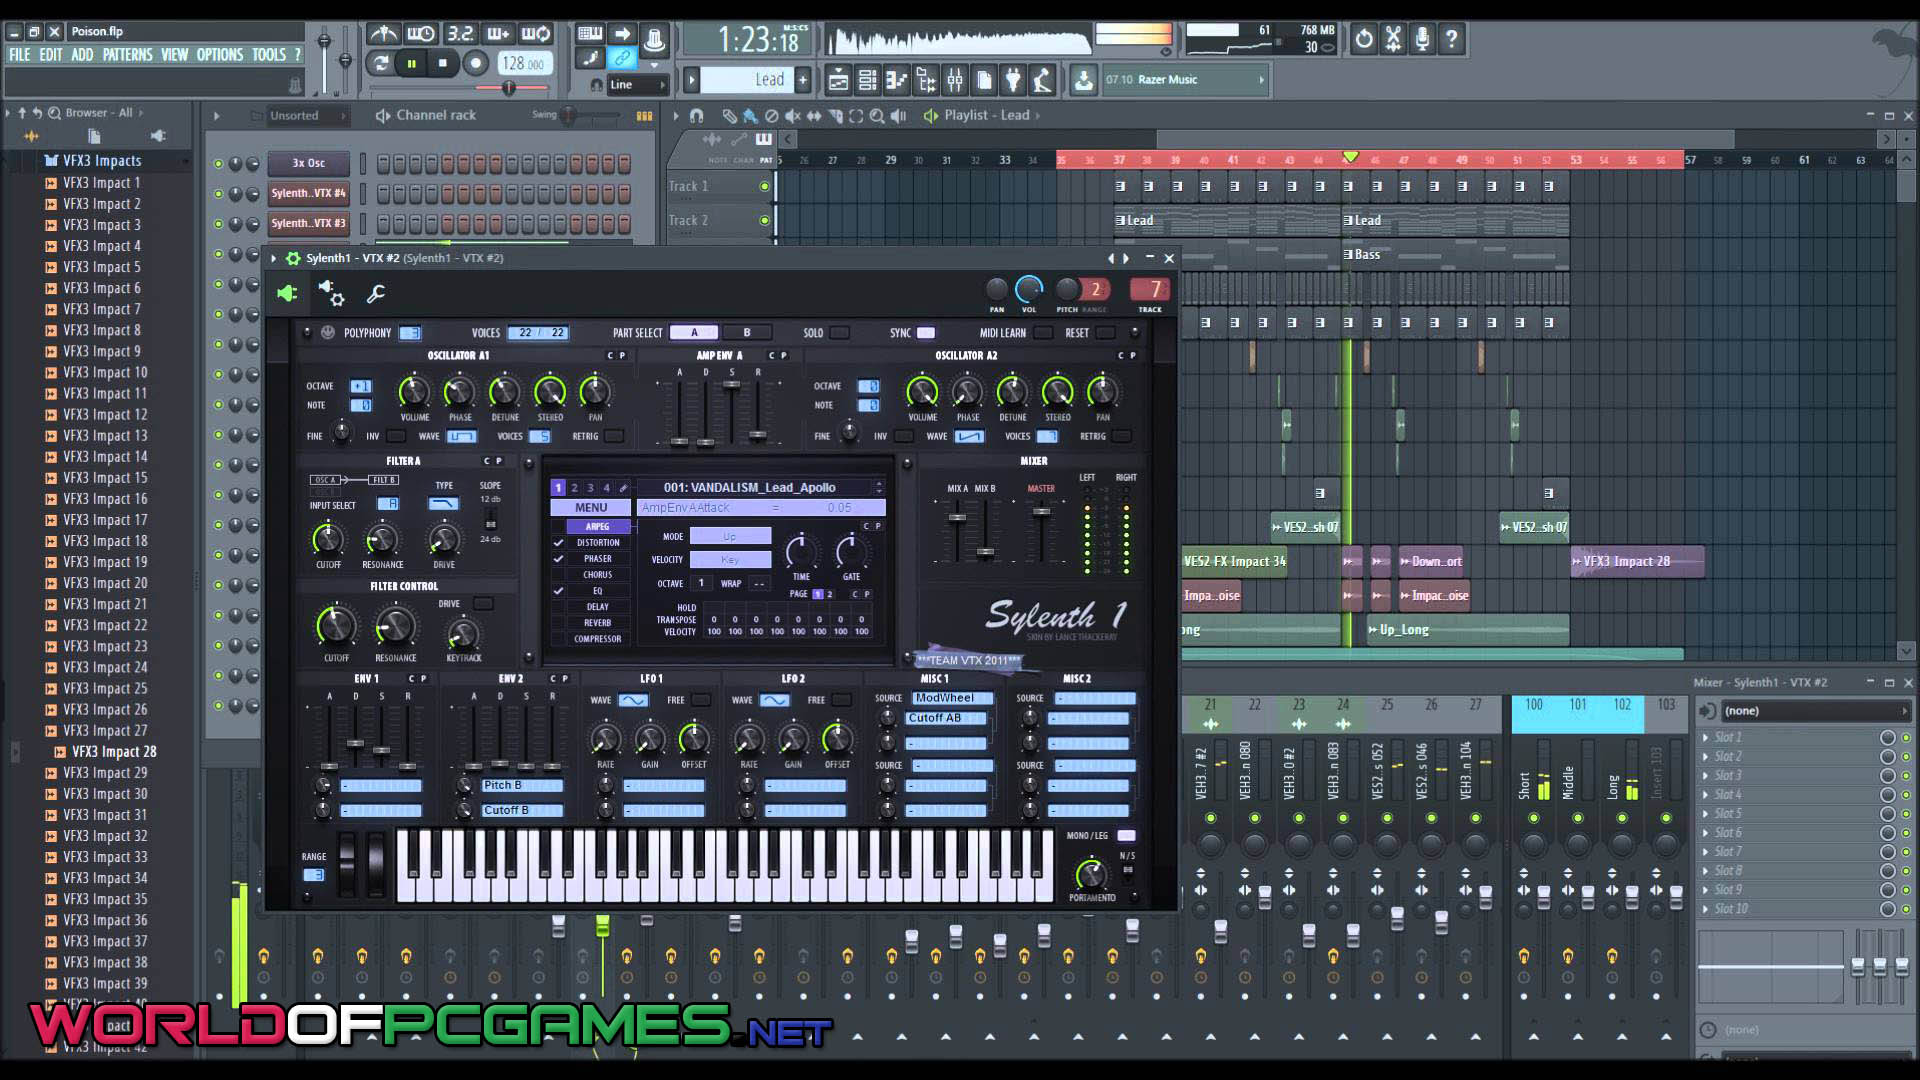Screen dimensions: 1920x1080
Task: Toggle the Sylenth1 SYNC switch
Action: click(926, 333)
